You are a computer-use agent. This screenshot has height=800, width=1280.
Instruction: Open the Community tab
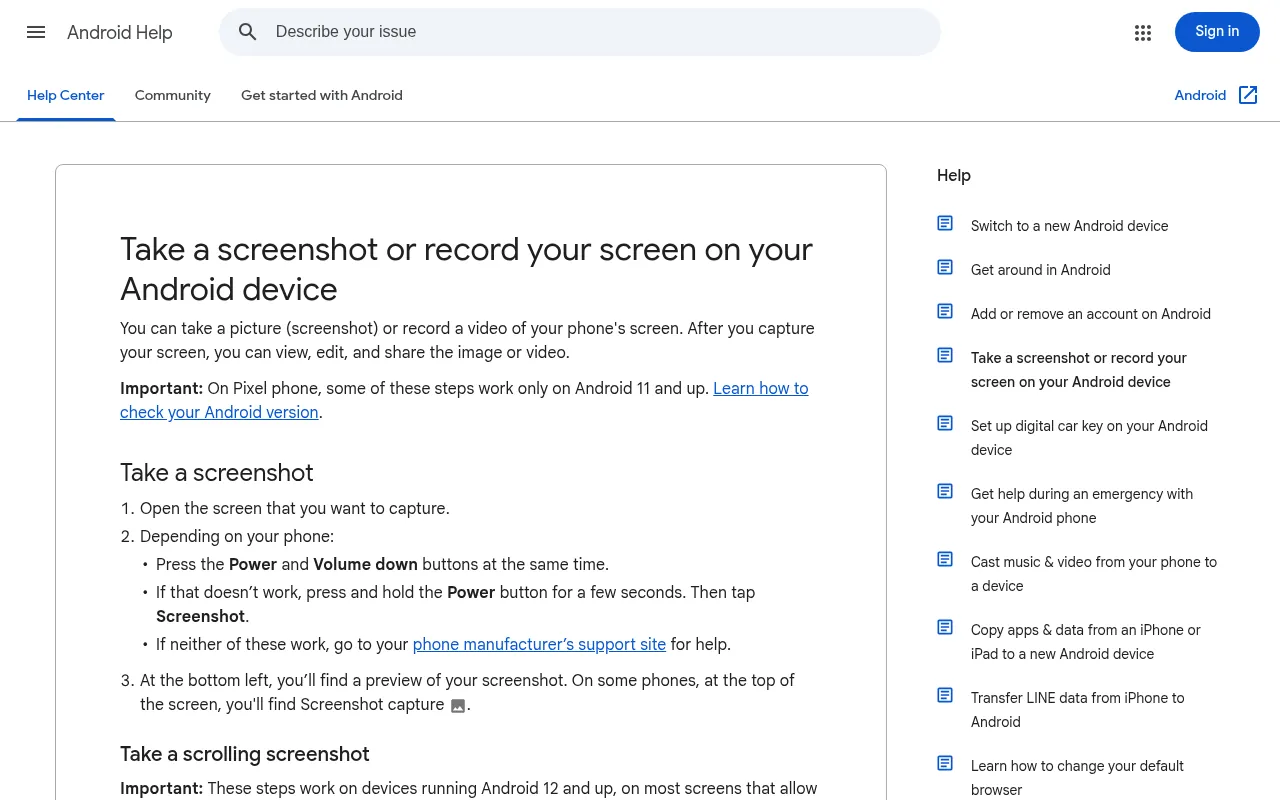173,96
